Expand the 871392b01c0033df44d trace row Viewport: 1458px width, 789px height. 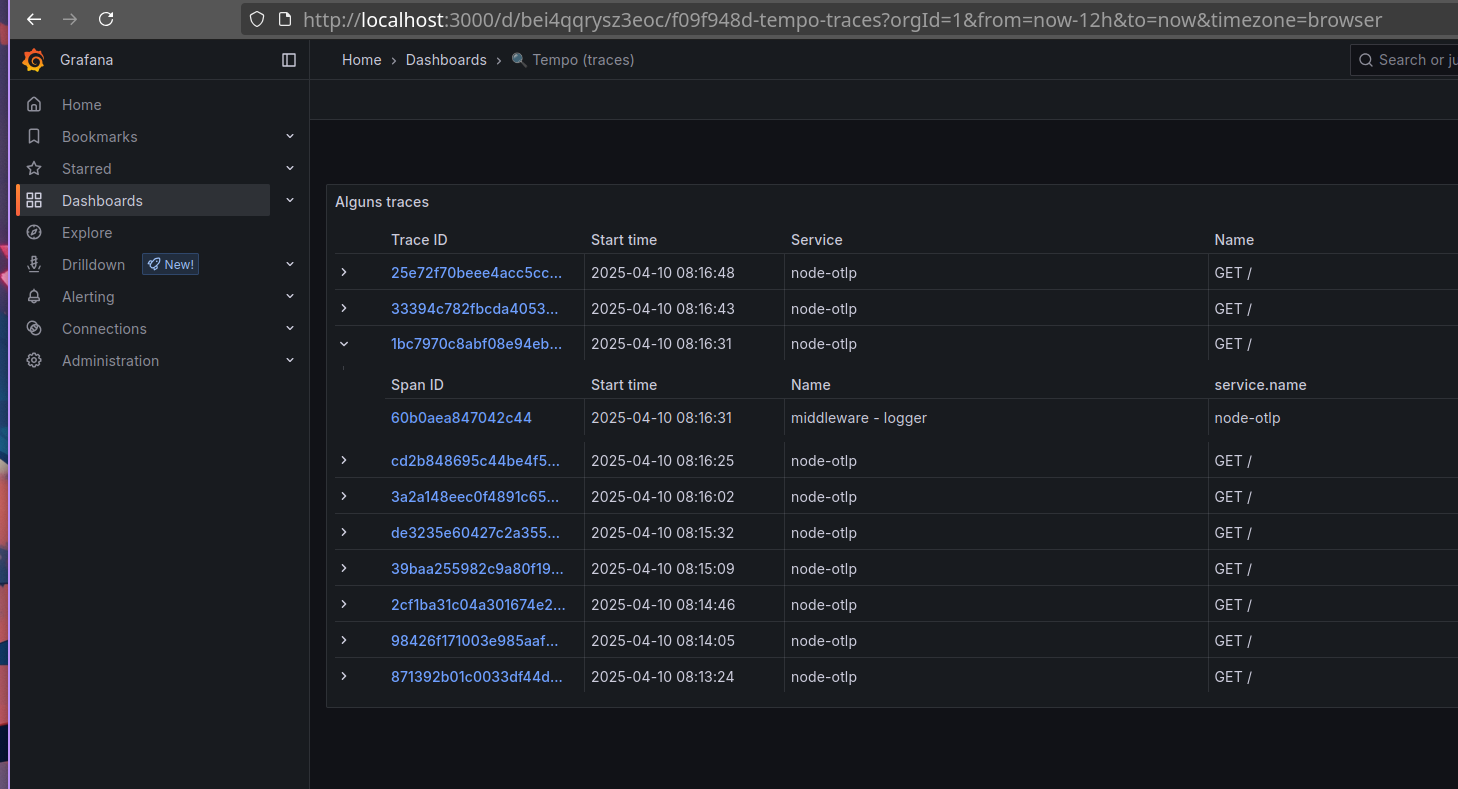pyautogui.click(x=344, y=676)
